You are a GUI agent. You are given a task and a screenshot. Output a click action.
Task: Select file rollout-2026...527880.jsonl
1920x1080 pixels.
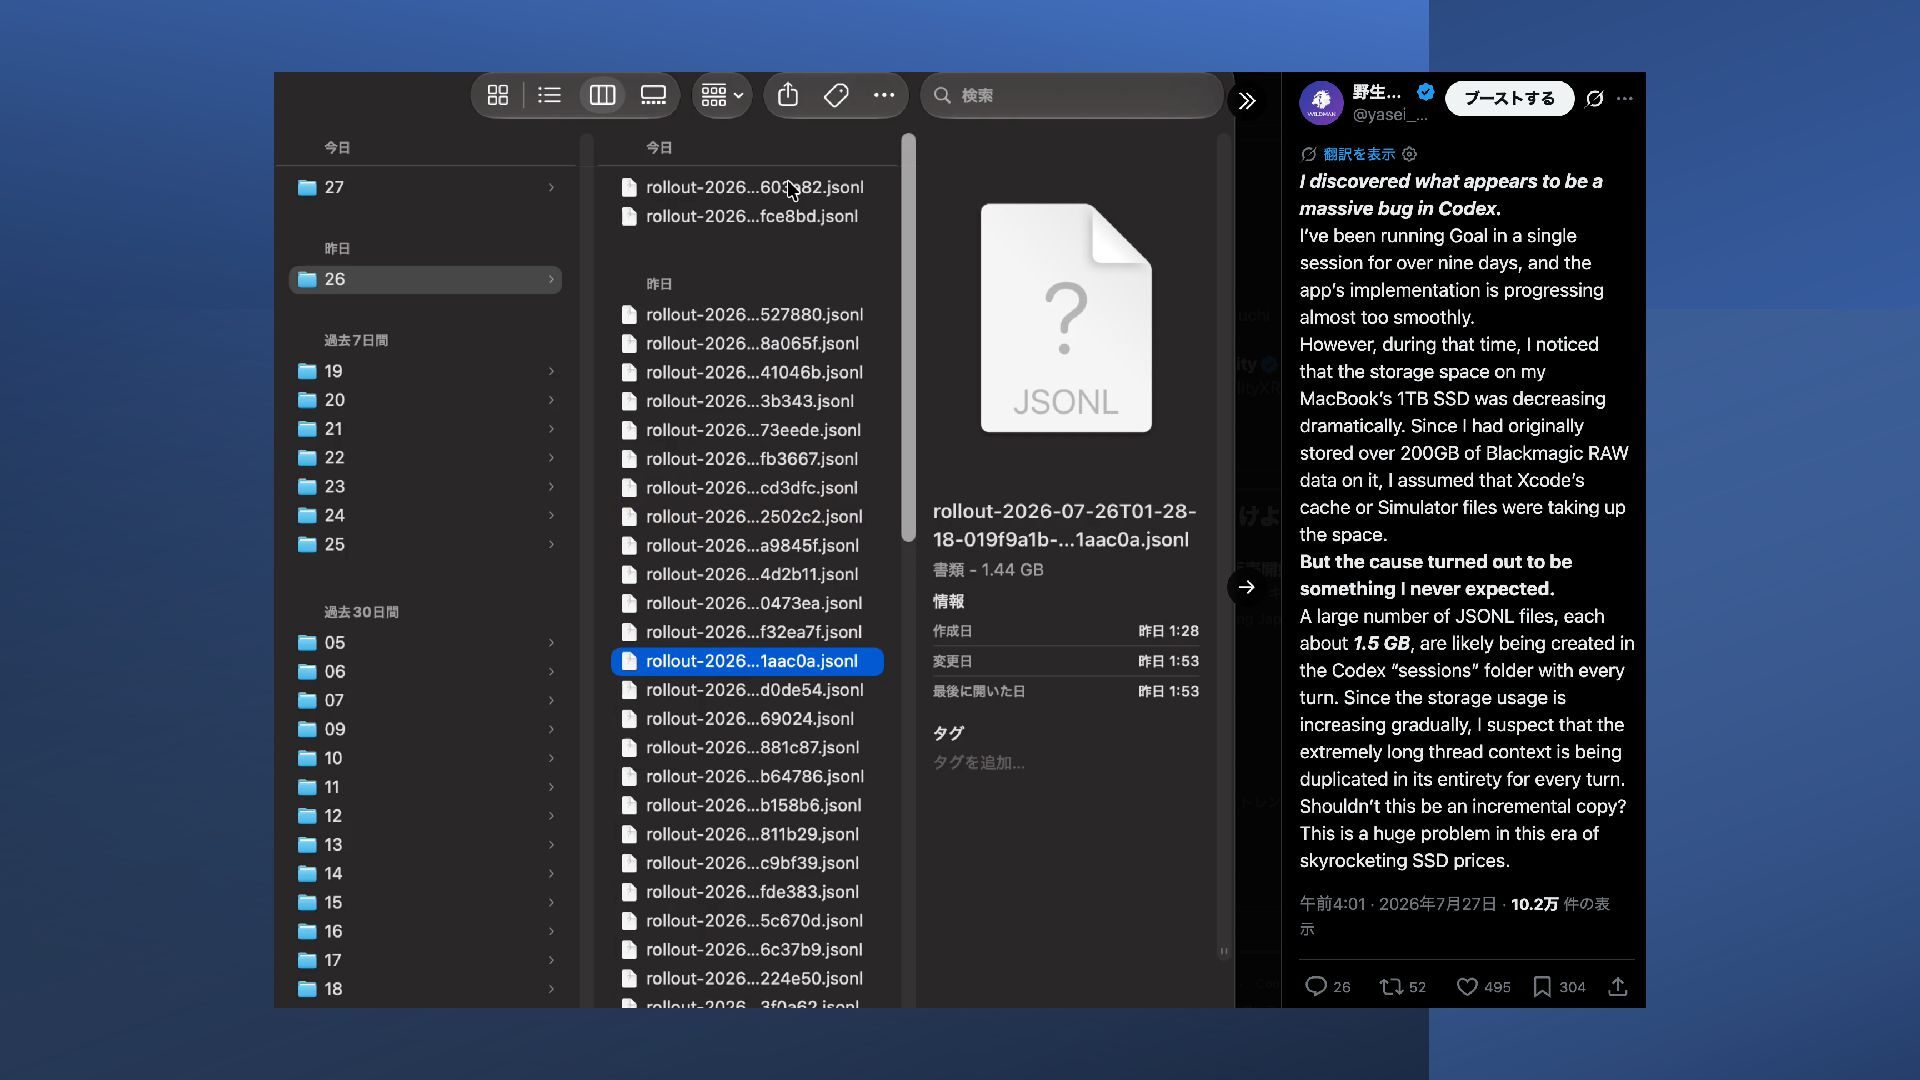pos(747,314)
